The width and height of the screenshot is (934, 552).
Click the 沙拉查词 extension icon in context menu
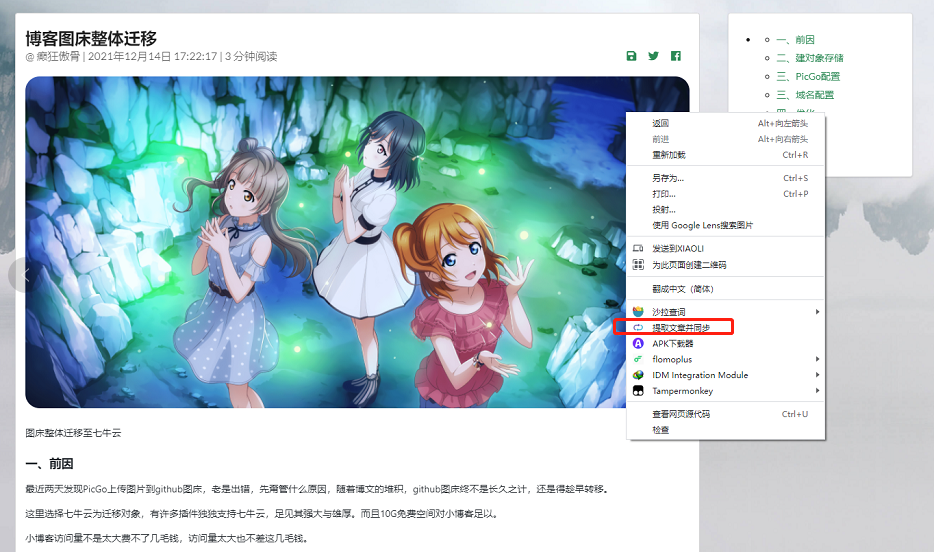pos(638,312)
